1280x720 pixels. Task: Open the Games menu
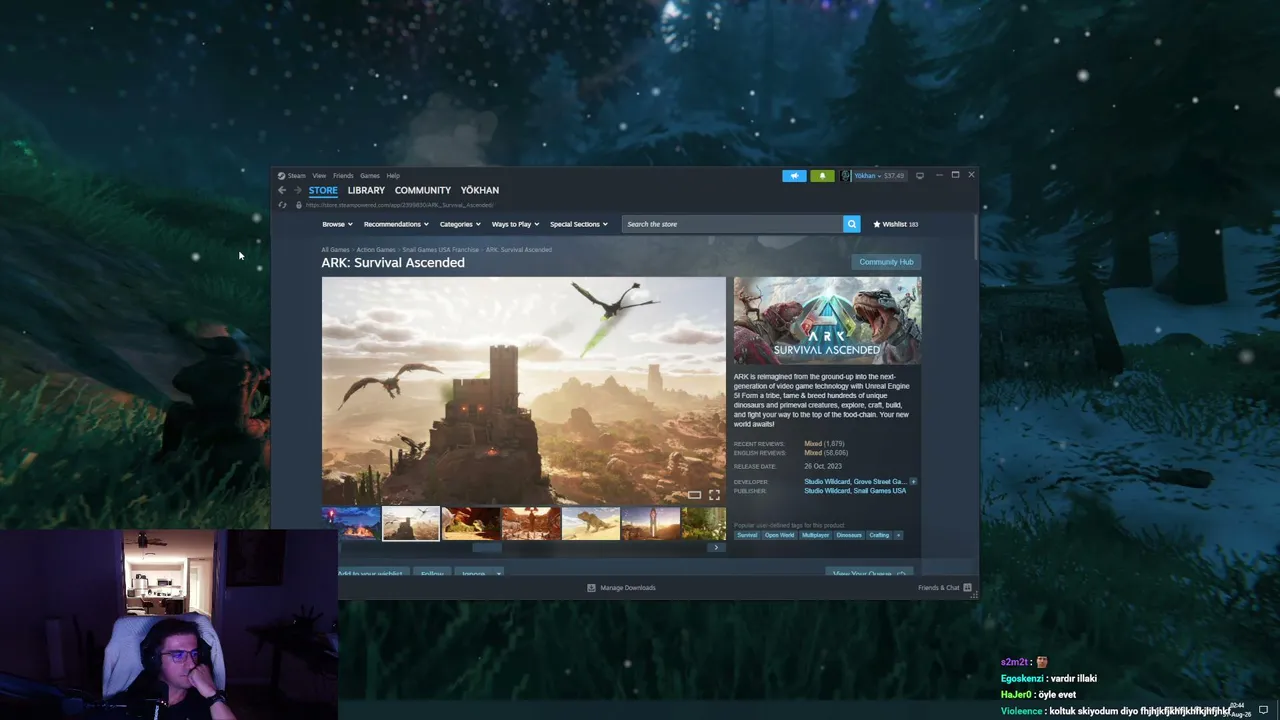click(370, 176)
